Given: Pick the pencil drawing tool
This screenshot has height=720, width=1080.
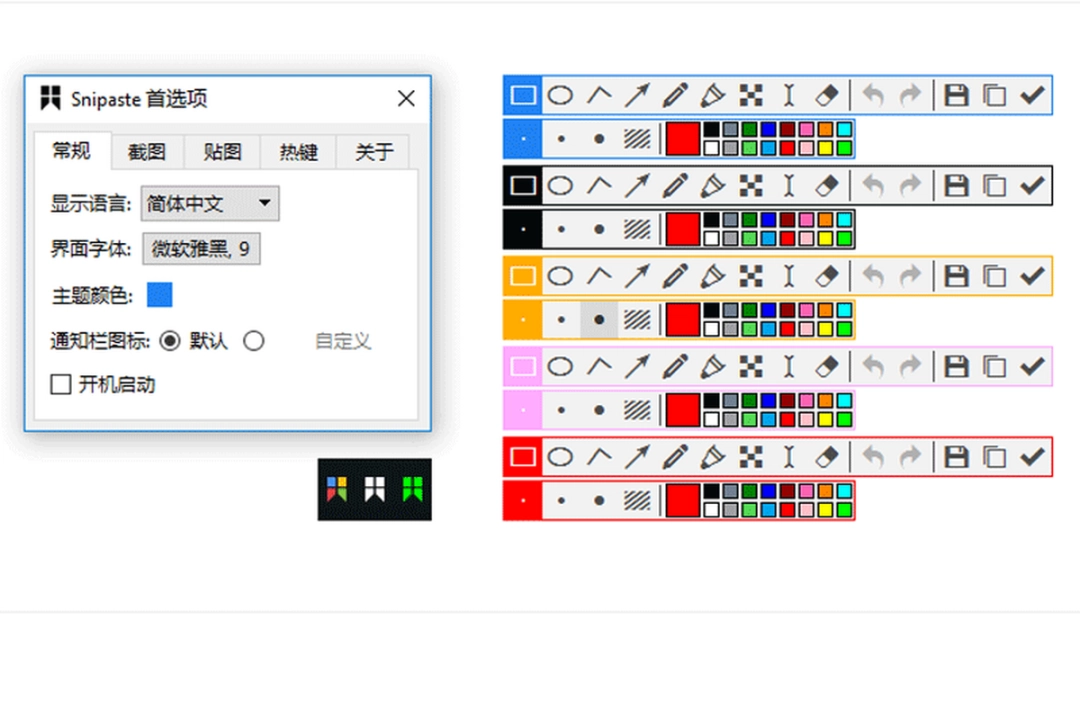Looking at the screenshot, I should 675,94.
